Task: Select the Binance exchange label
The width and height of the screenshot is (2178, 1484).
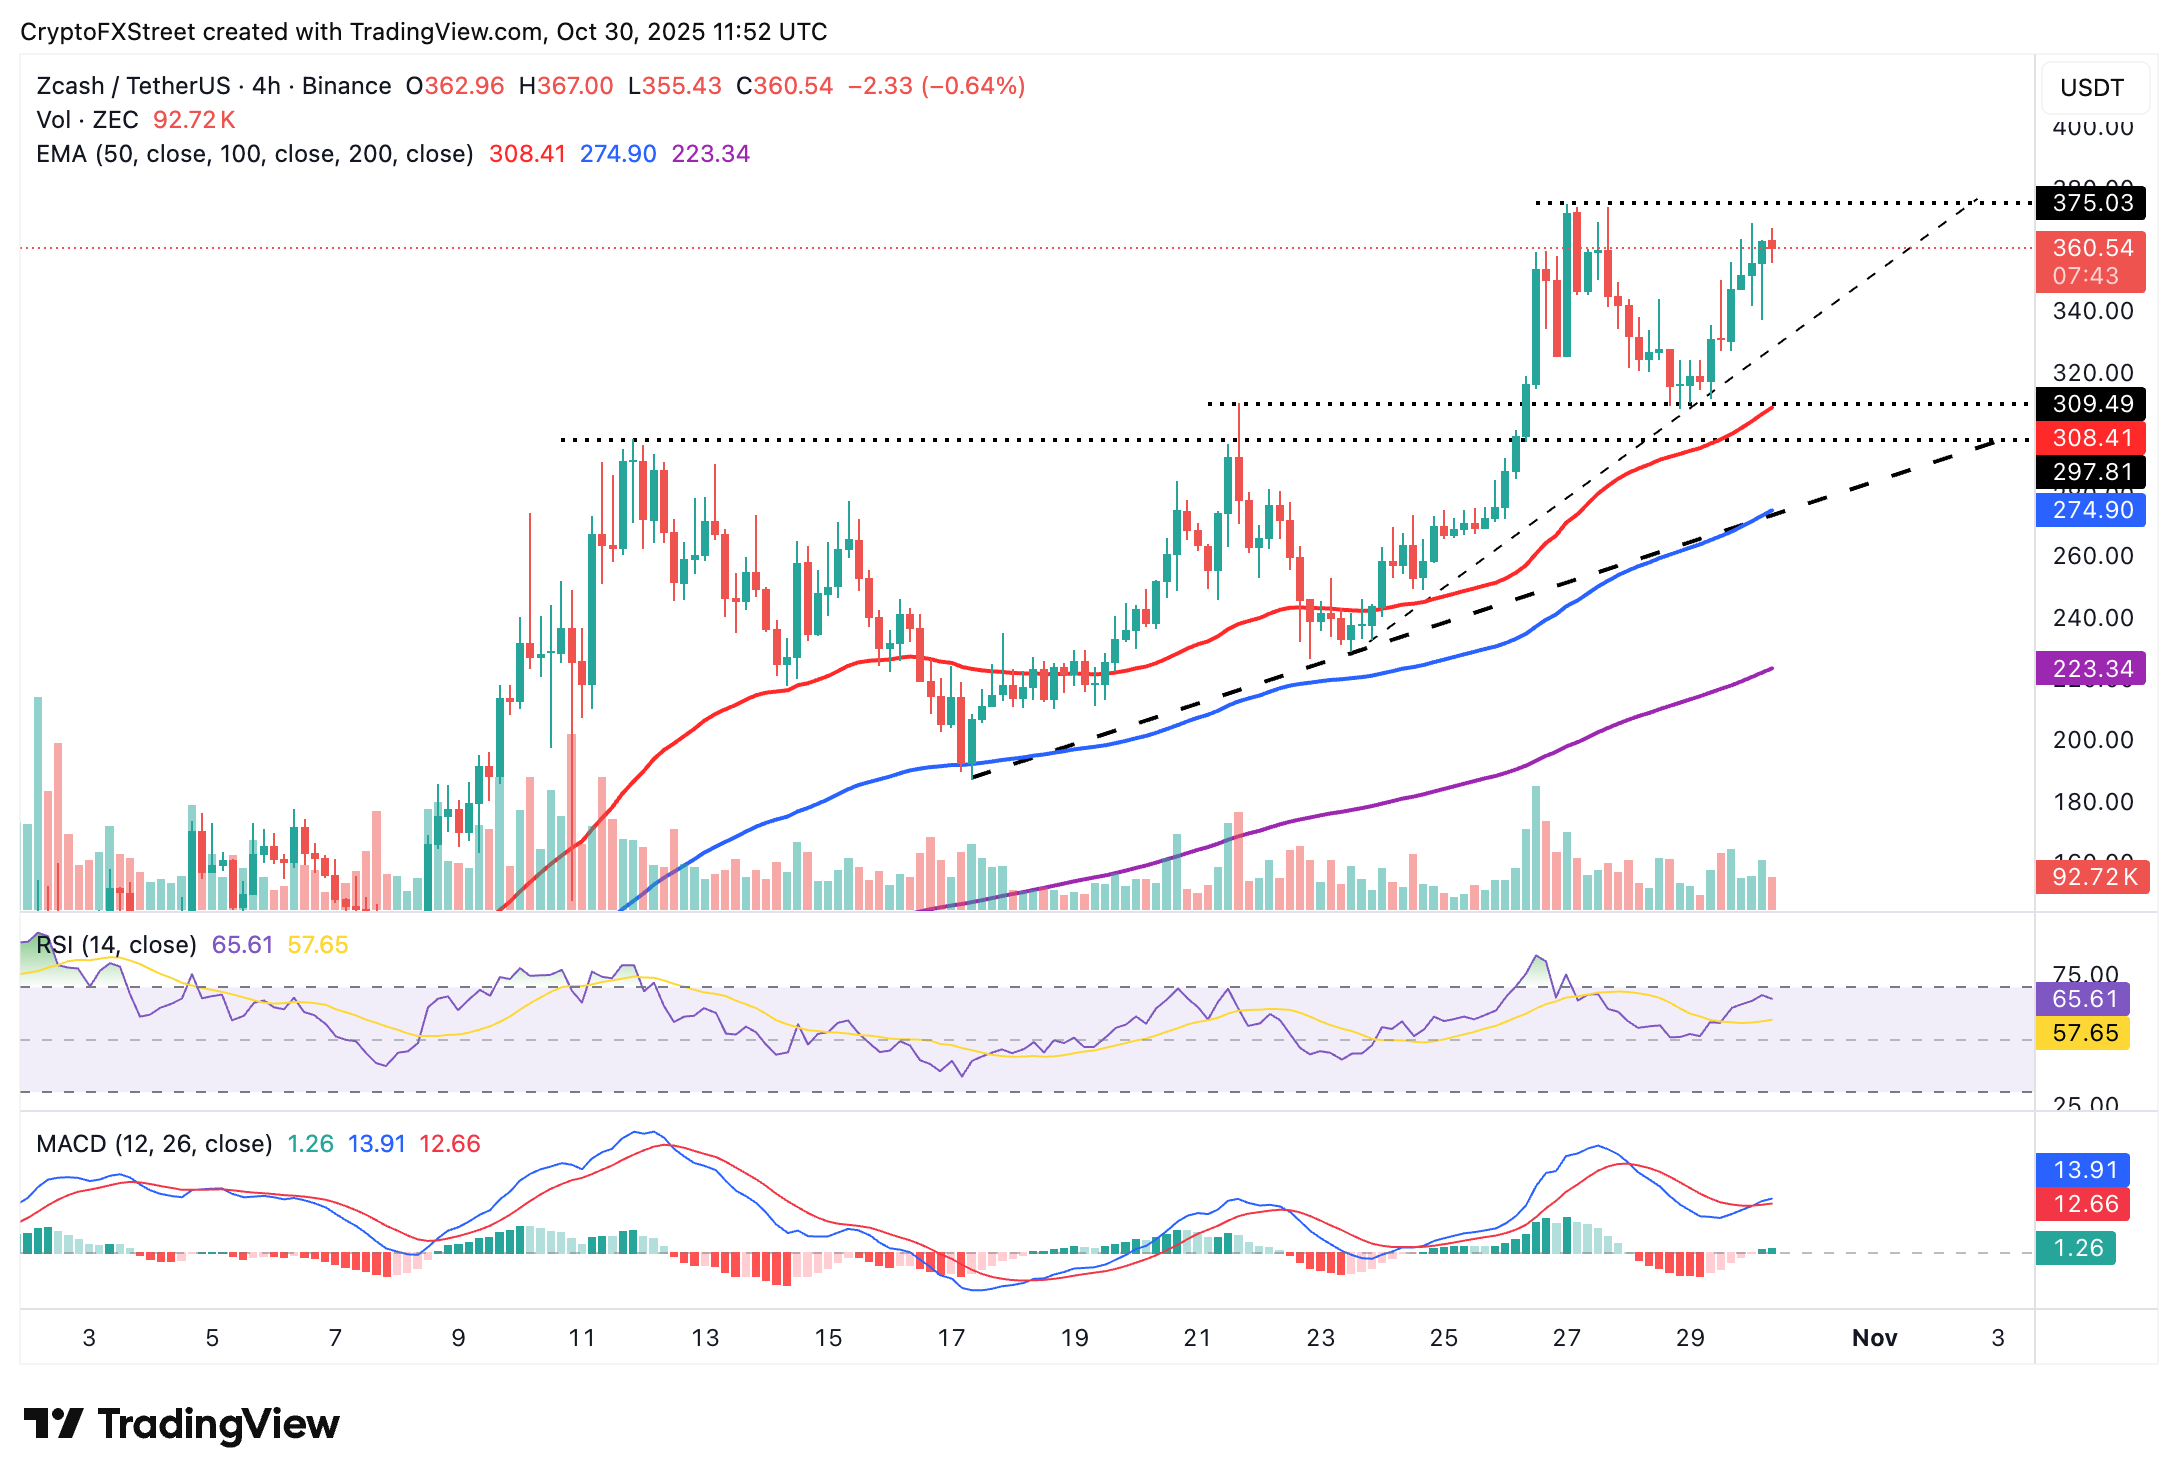Action: coord(345,86)
